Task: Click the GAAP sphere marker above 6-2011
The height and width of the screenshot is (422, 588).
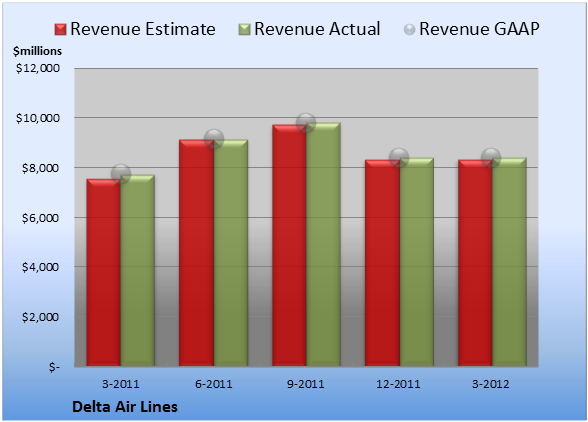Action: [214, 139]
